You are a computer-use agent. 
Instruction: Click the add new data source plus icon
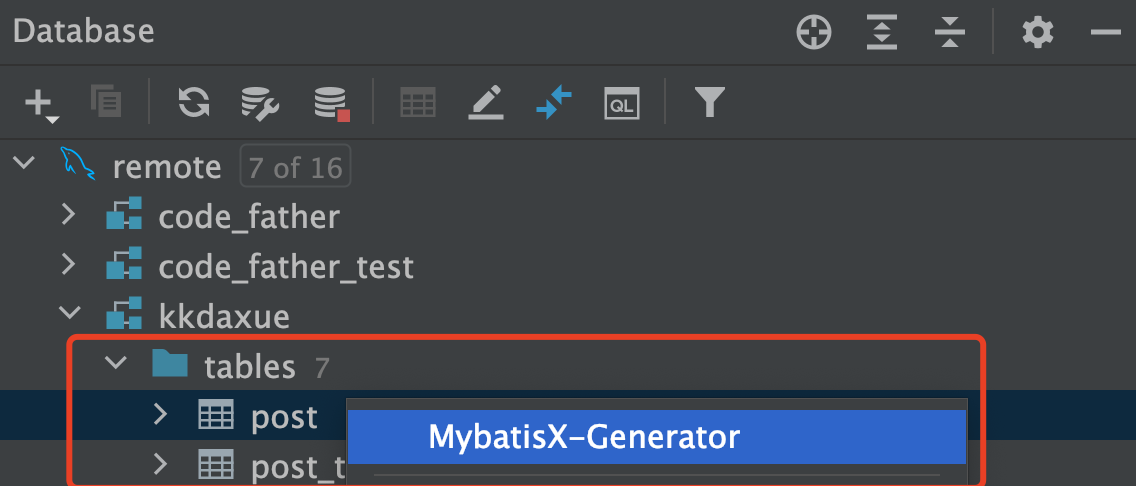click(38, 102)
